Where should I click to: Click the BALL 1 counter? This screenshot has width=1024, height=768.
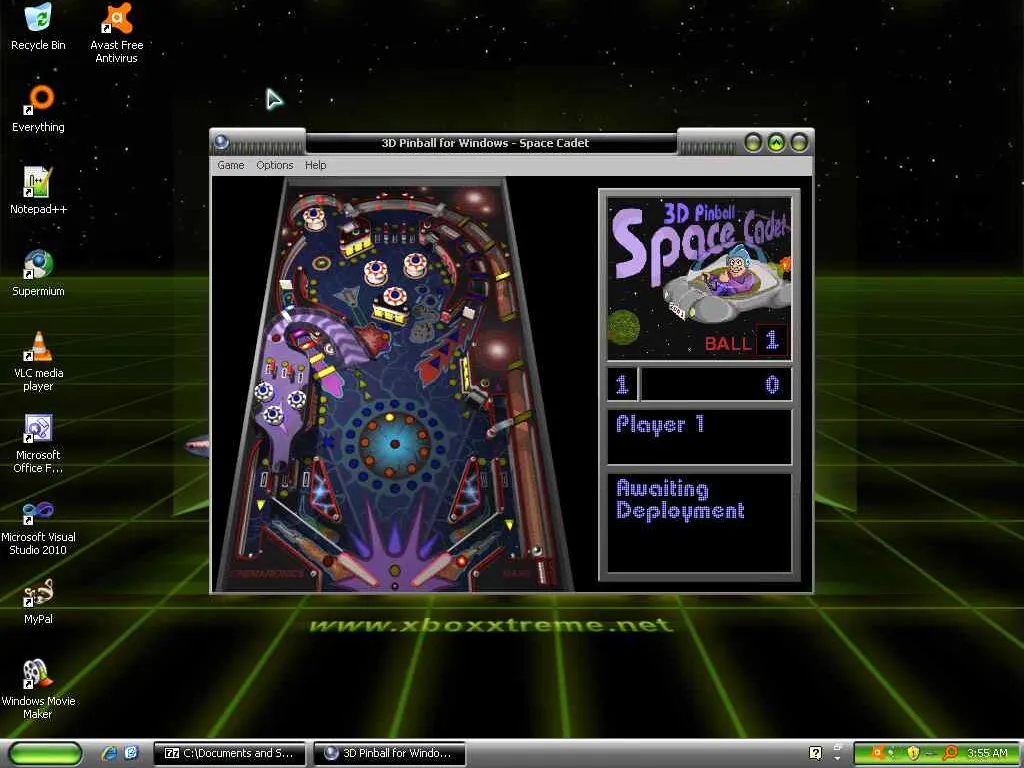(x=746, y=341)
